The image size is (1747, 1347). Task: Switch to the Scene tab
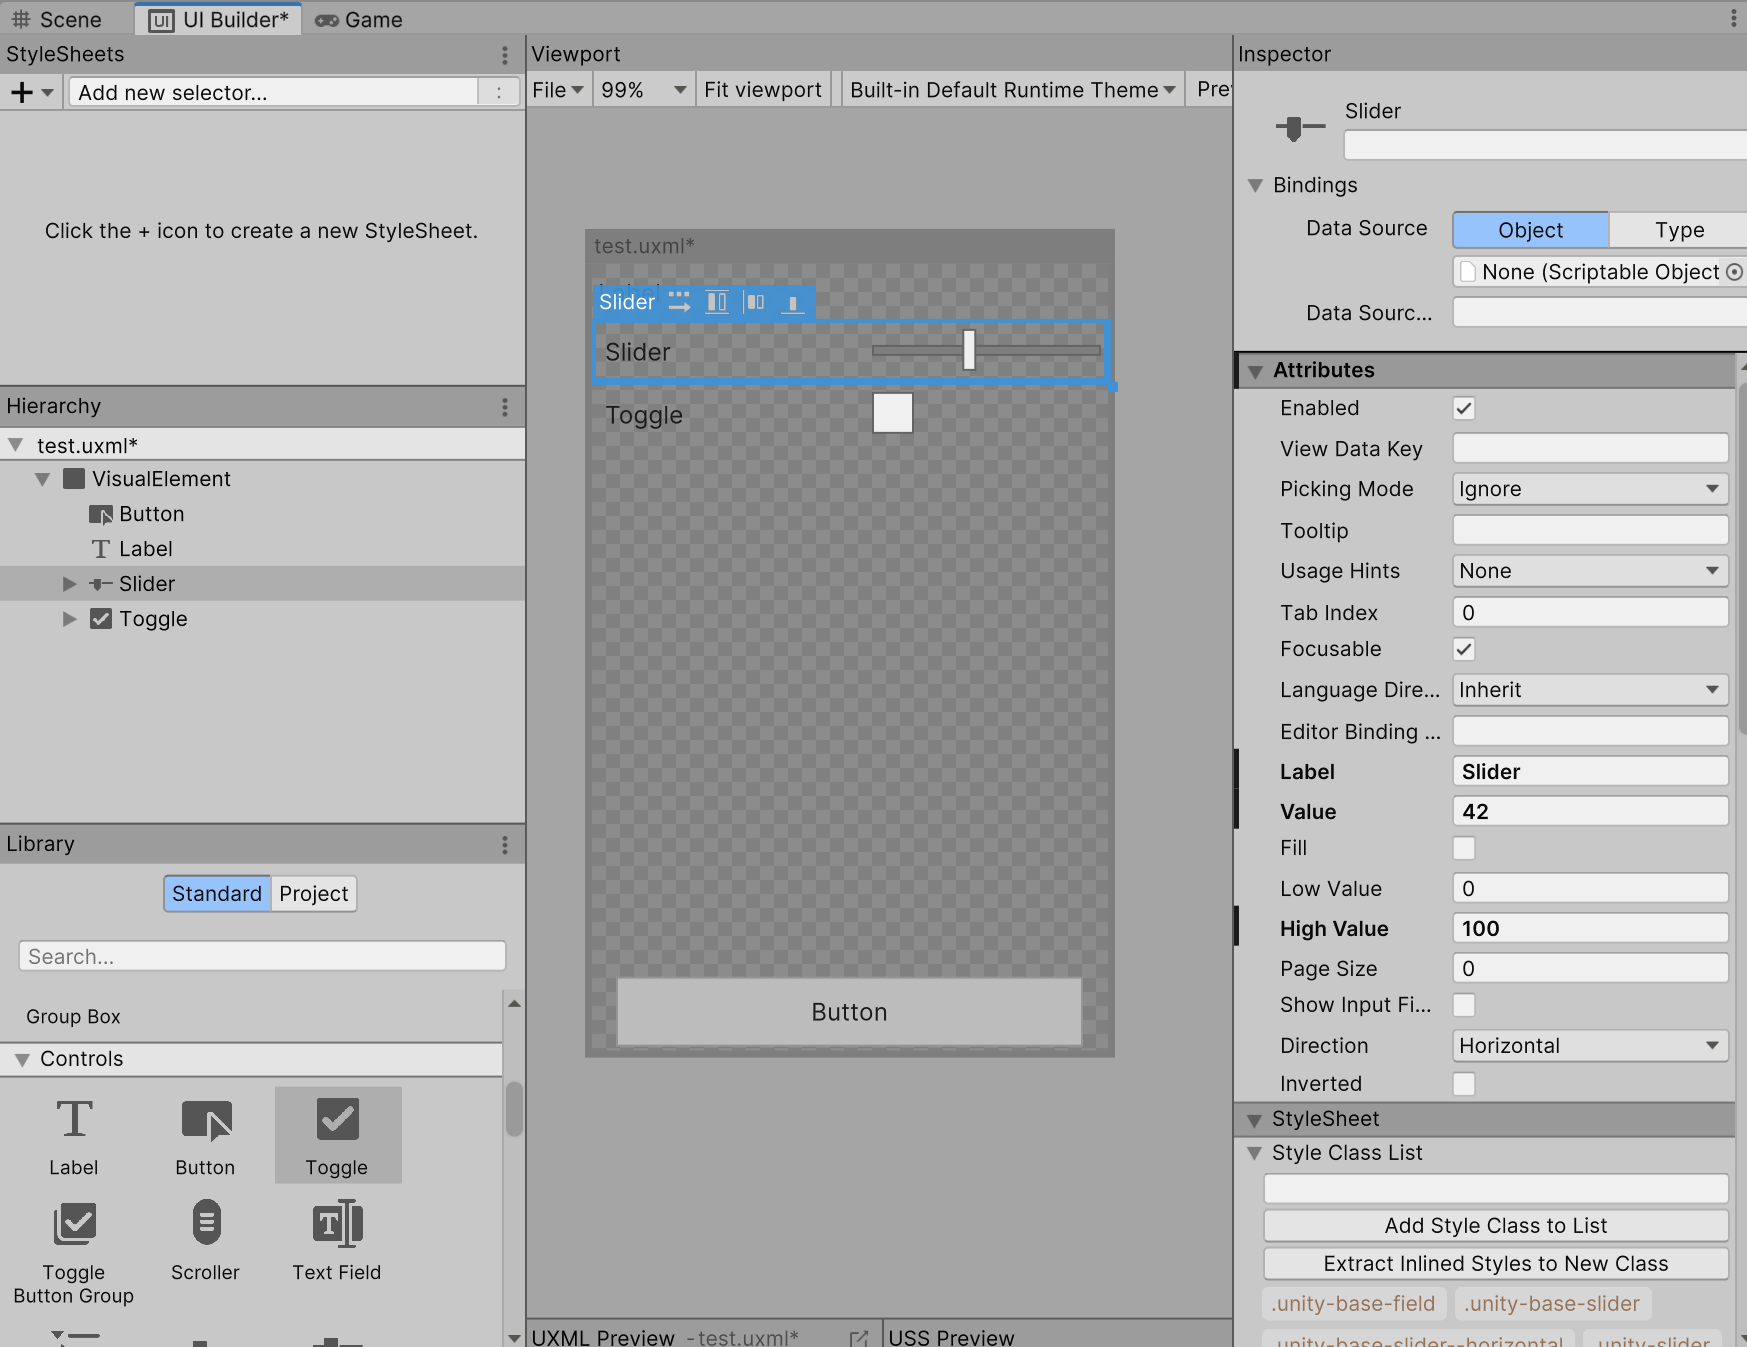click(58, 20)
